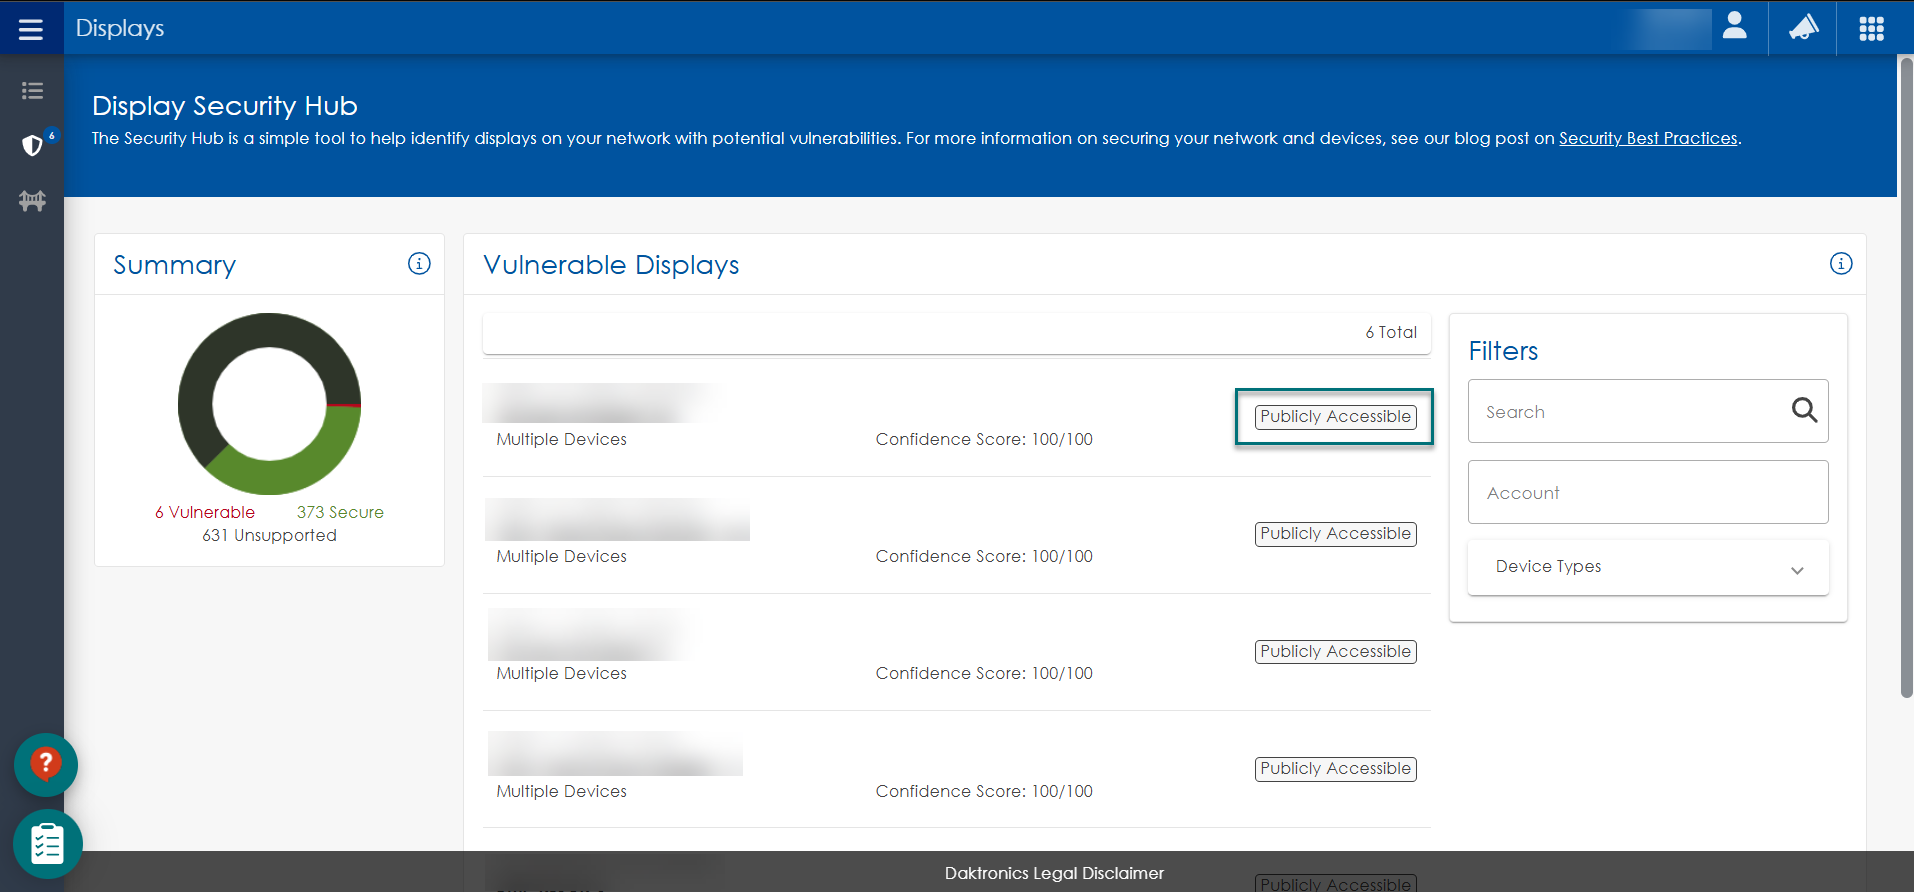Viewport: 1914px width, 892px height.
Task: Show the Summary info tooltip icon
Action: (x=419, y=264)
